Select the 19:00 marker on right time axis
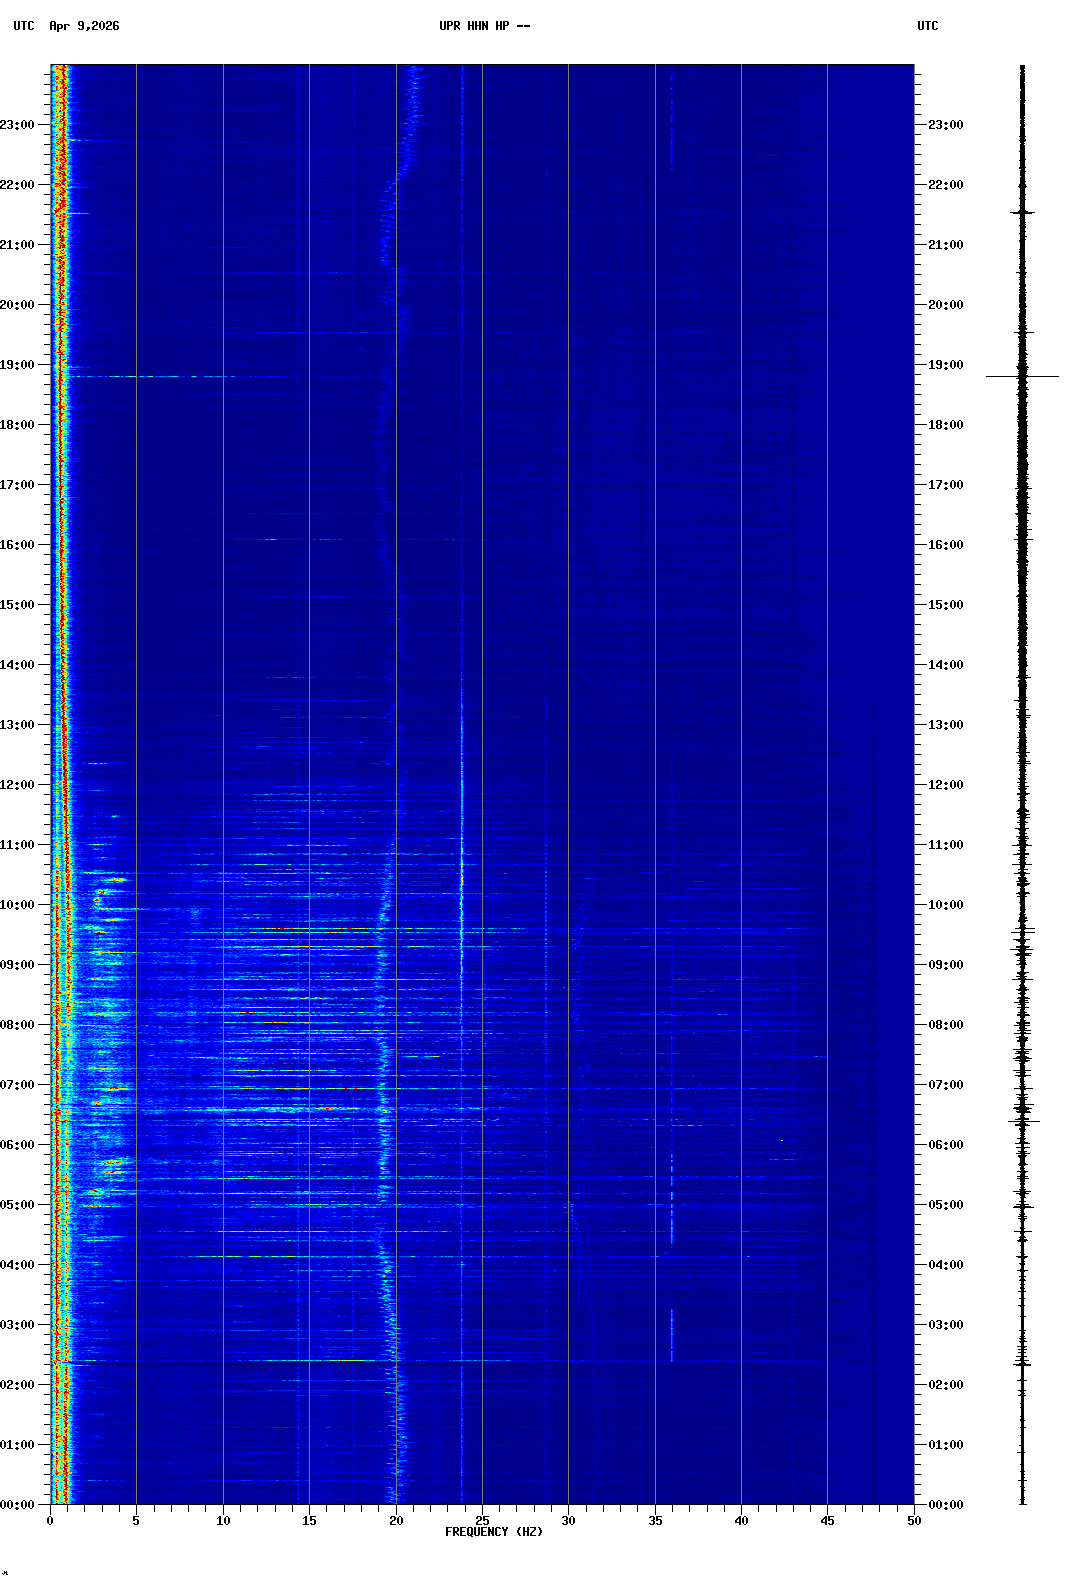This screenshot has height=1584, width=1066. [x=945, y=365]
